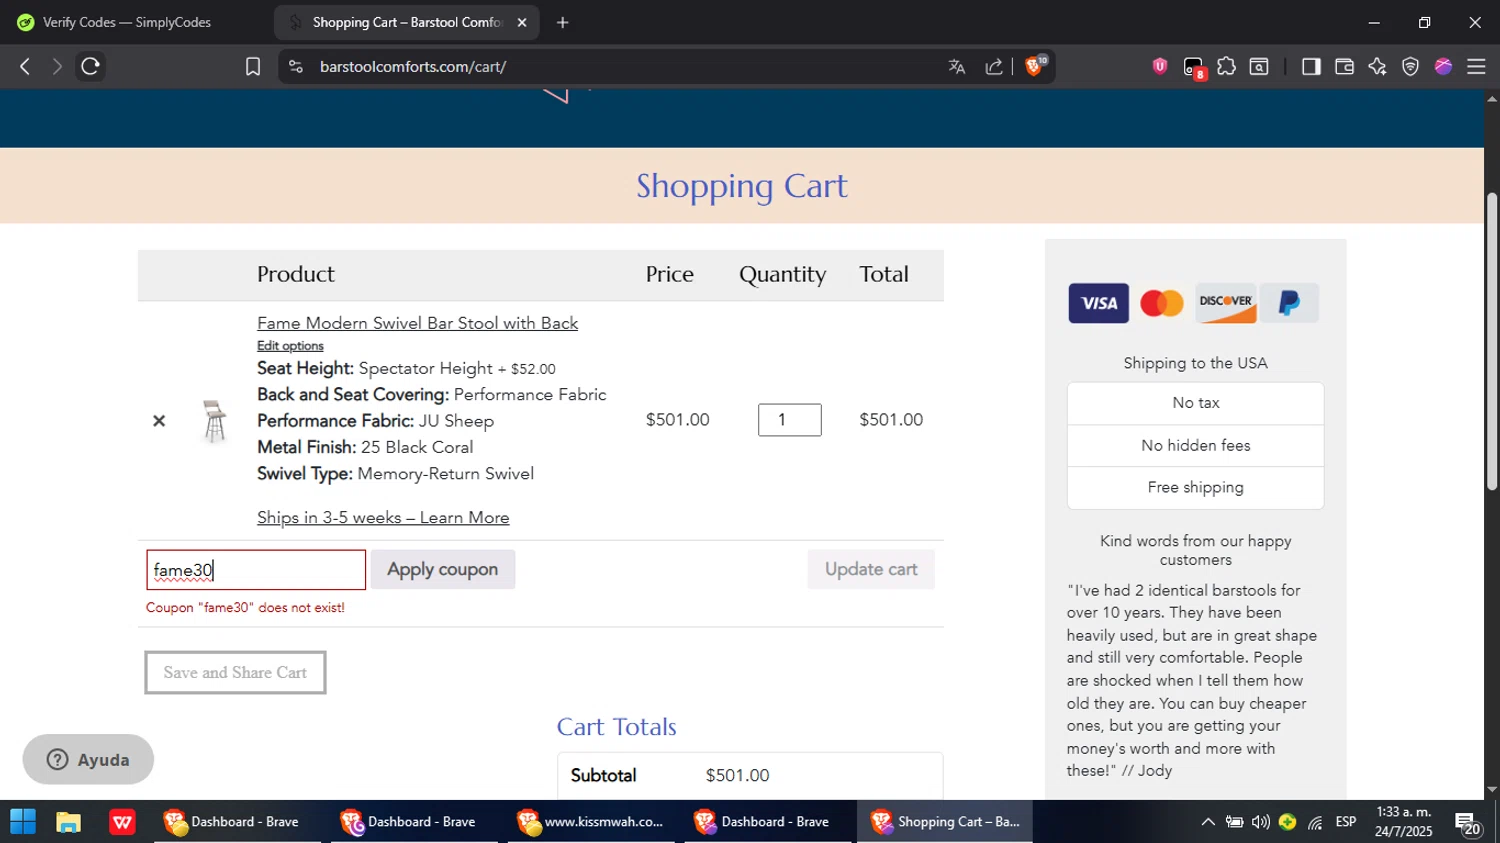Show hidden system tray icons
The width and height of the screenshot is (1500, 843).
pos(1208,822)
